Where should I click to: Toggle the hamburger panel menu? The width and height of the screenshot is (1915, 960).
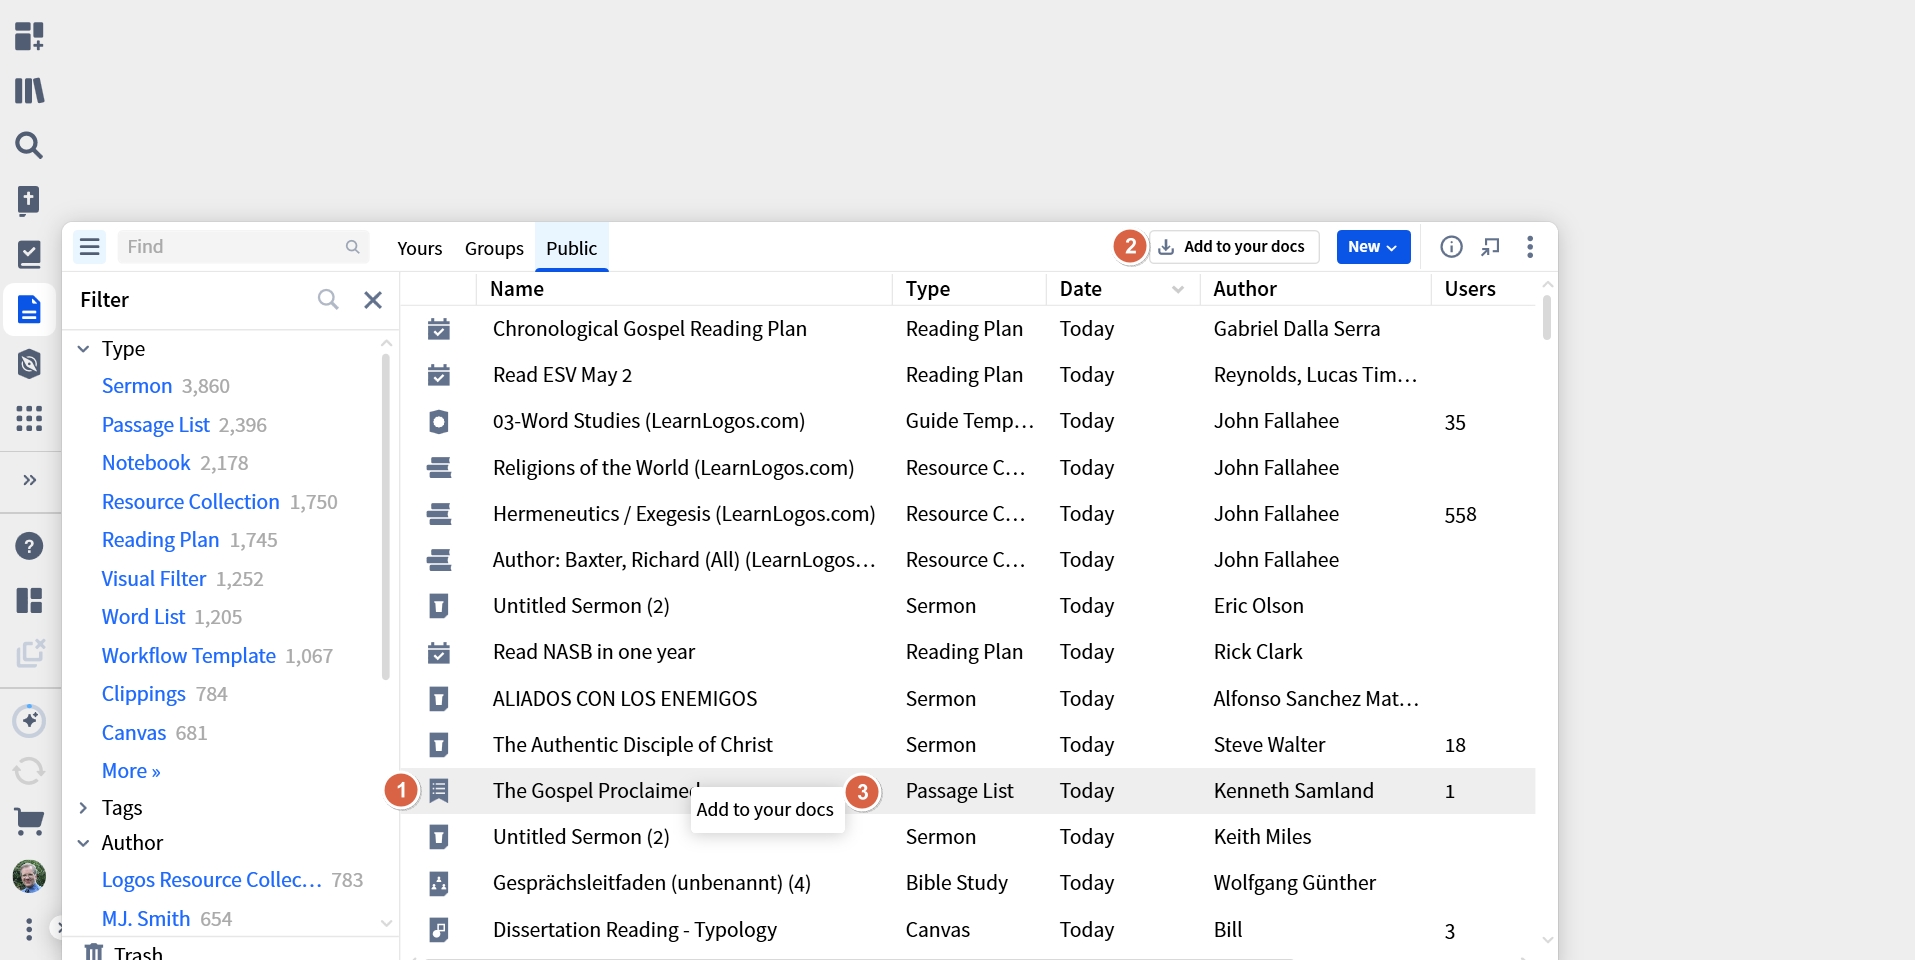point(90,247)
